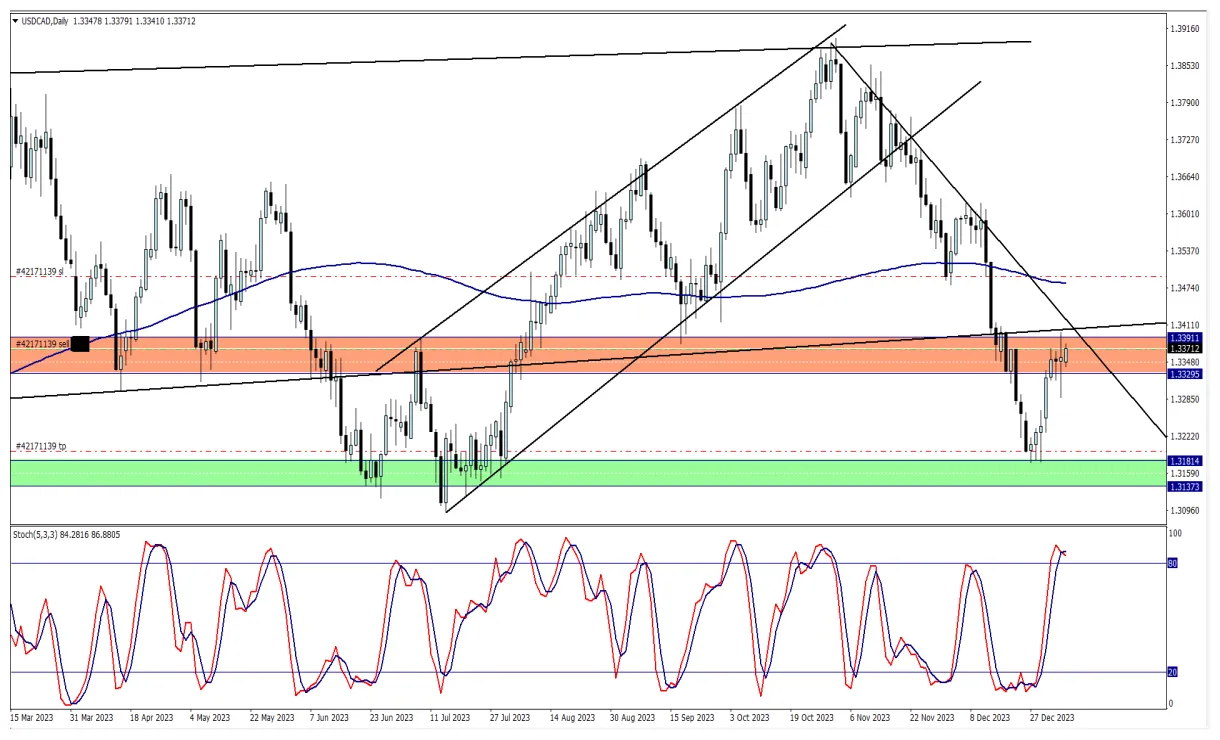Screen dimensions: 1220x740
Task: Click the #42171139 sl stop loss label
Action: click(x=40, y=271)
